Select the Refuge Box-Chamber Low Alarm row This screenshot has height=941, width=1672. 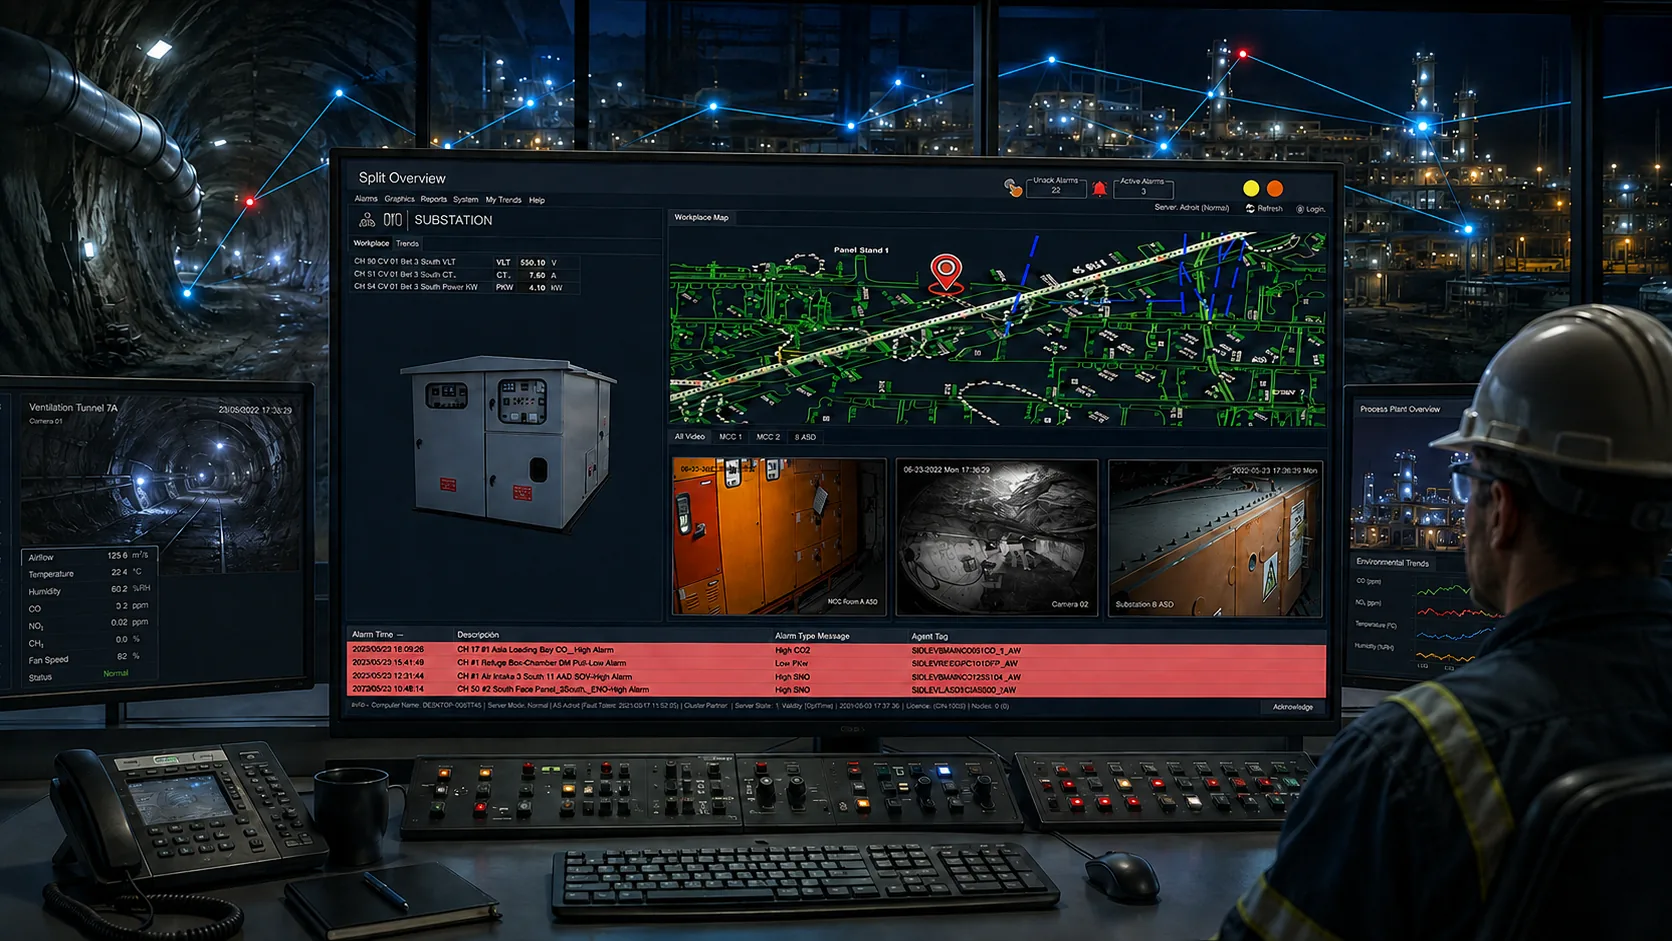click(836, 663)
